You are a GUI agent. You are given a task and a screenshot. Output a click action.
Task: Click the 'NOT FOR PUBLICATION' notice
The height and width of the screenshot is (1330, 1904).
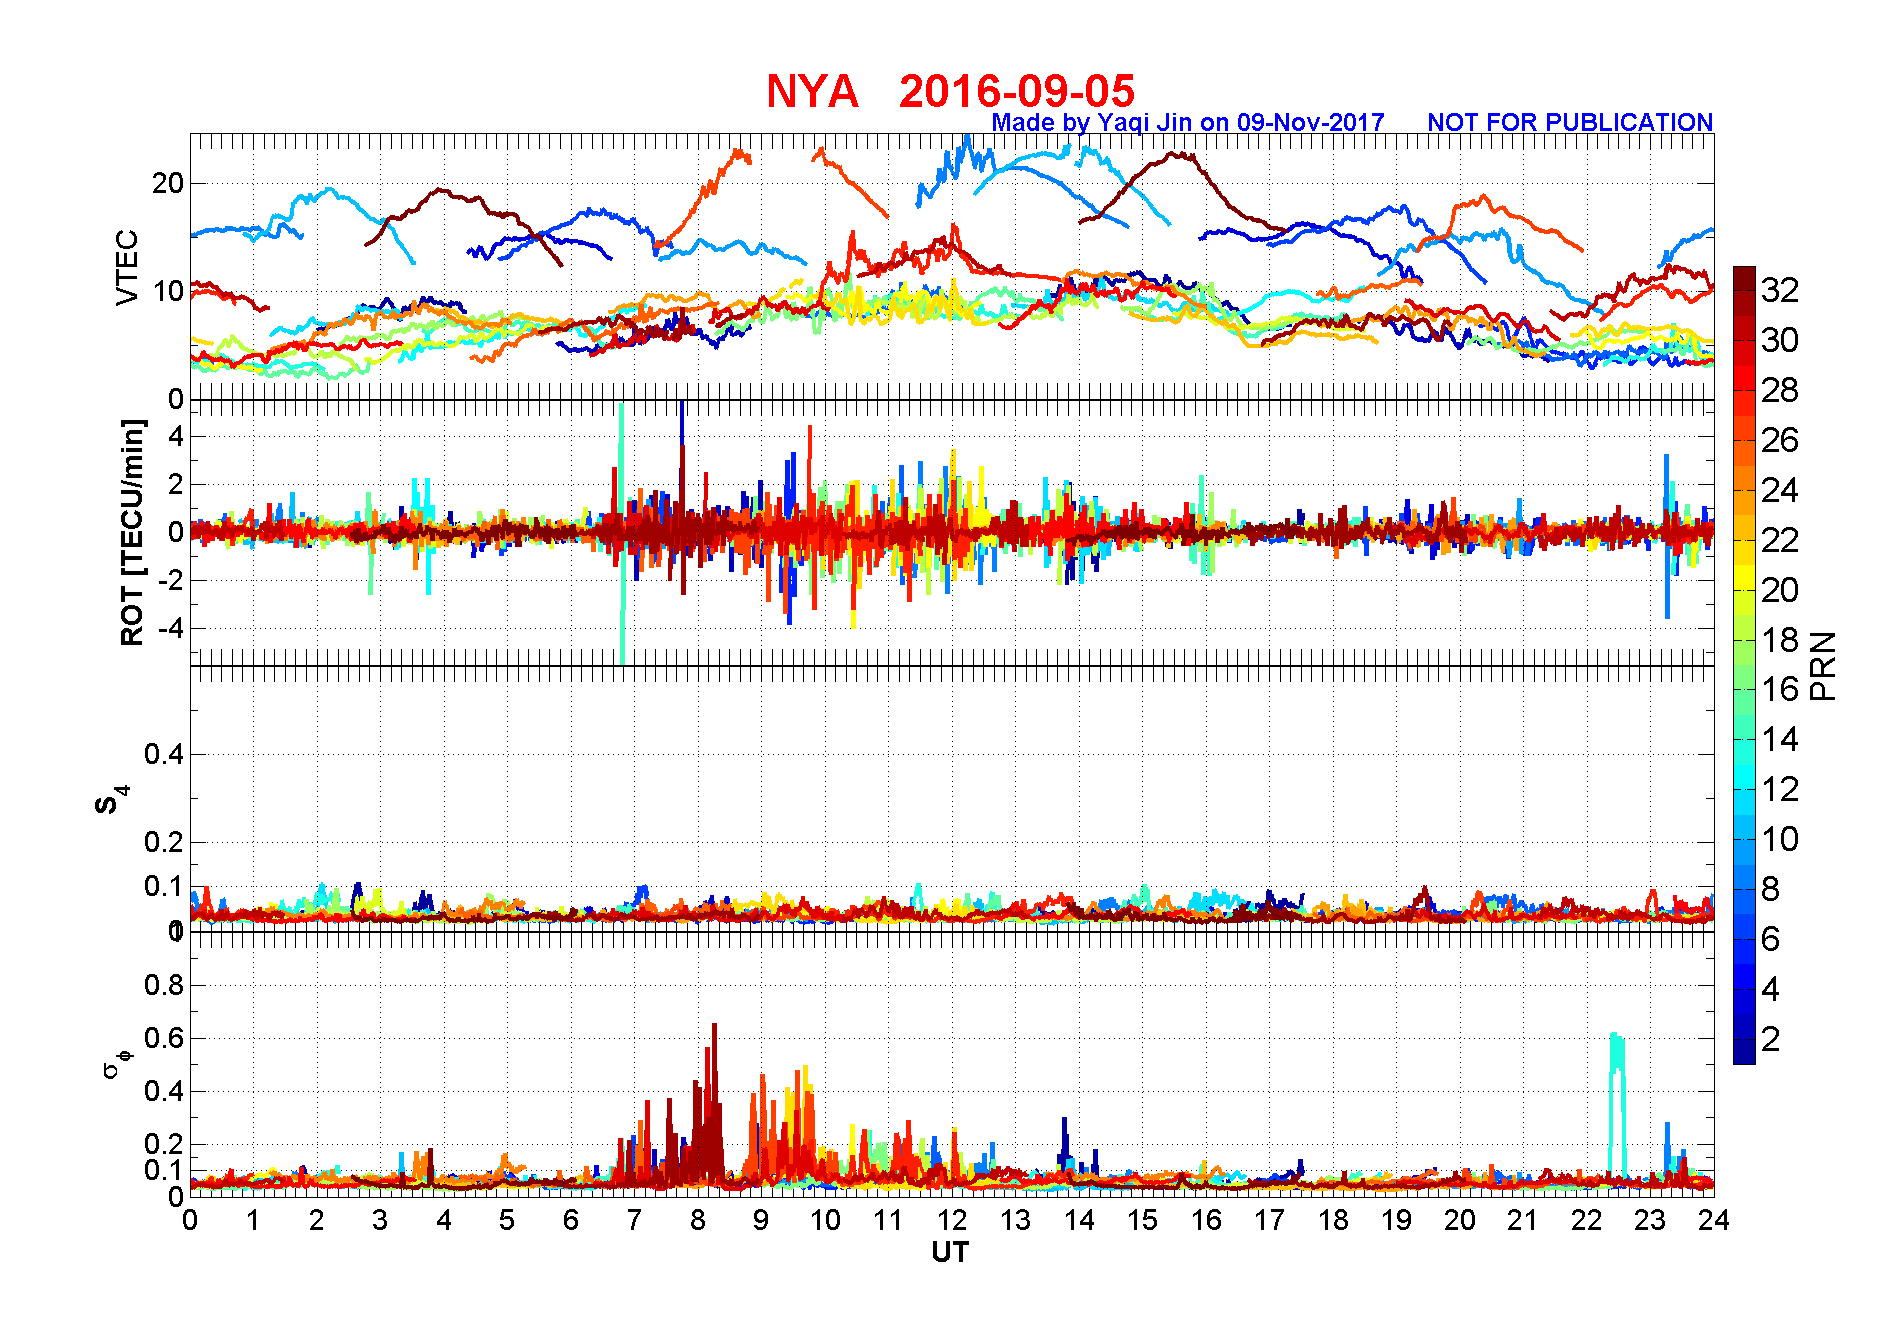pyautogui.click(x=1570, y=122)
